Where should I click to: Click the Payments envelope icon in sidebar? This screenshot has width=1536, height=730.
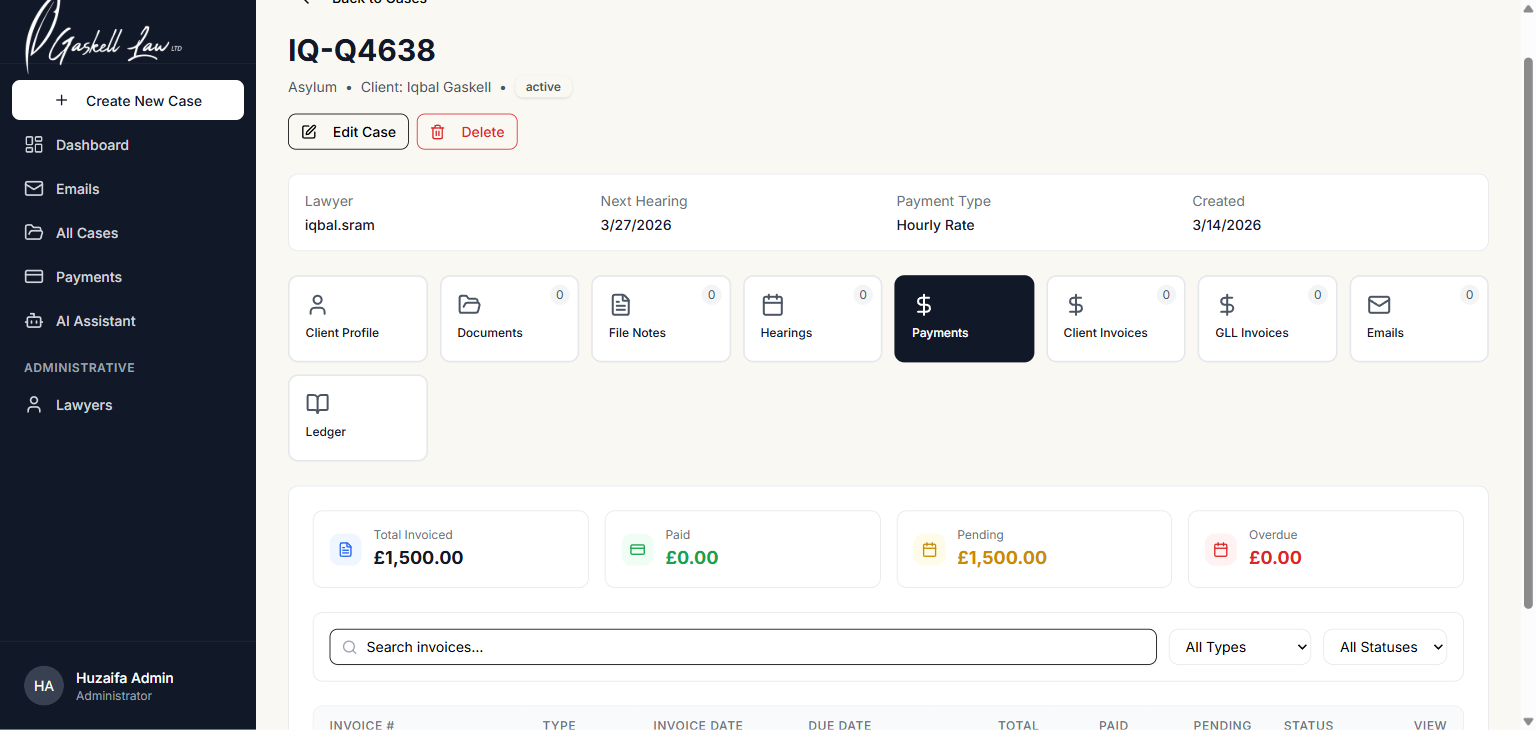tap(33, 276)
